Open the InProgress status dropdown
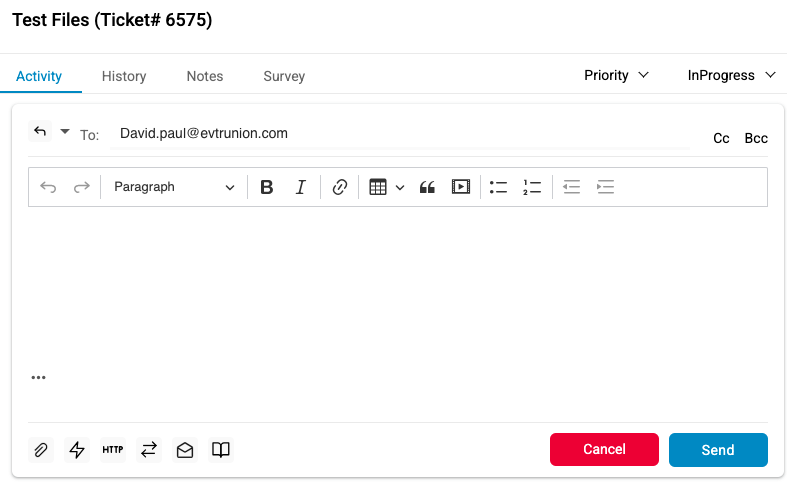This screenshot has height=485, width=787. (731, 75)
